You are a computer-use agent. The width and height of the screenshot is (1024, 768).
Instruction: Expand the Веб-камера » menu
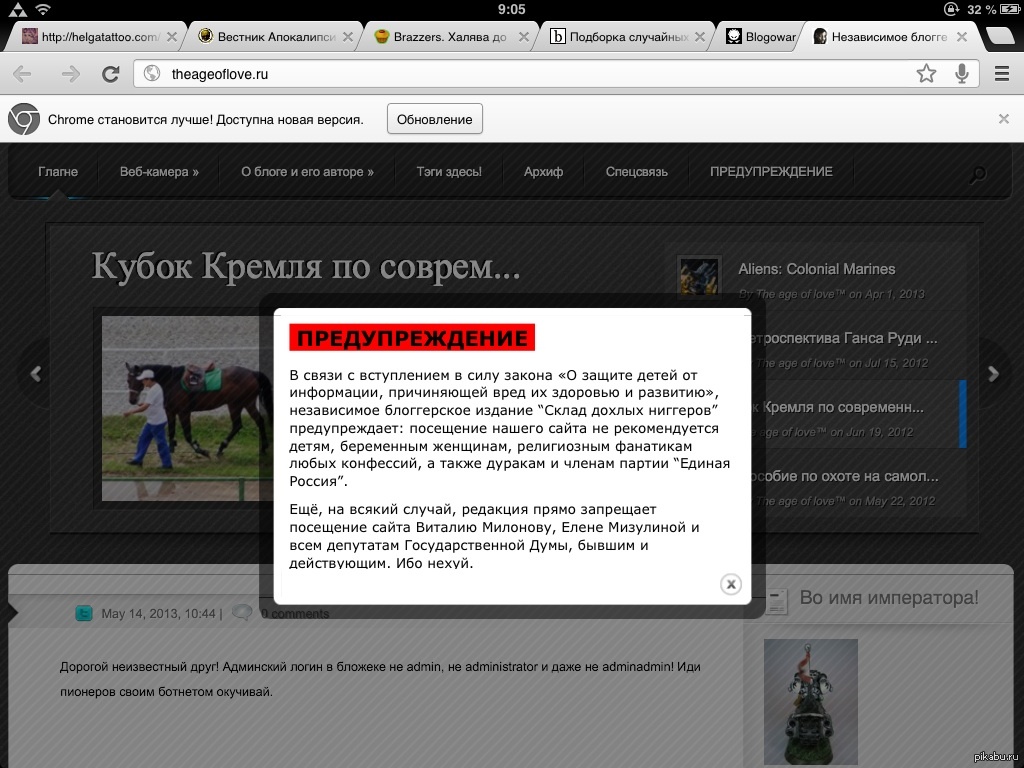(x=159, y=172)
